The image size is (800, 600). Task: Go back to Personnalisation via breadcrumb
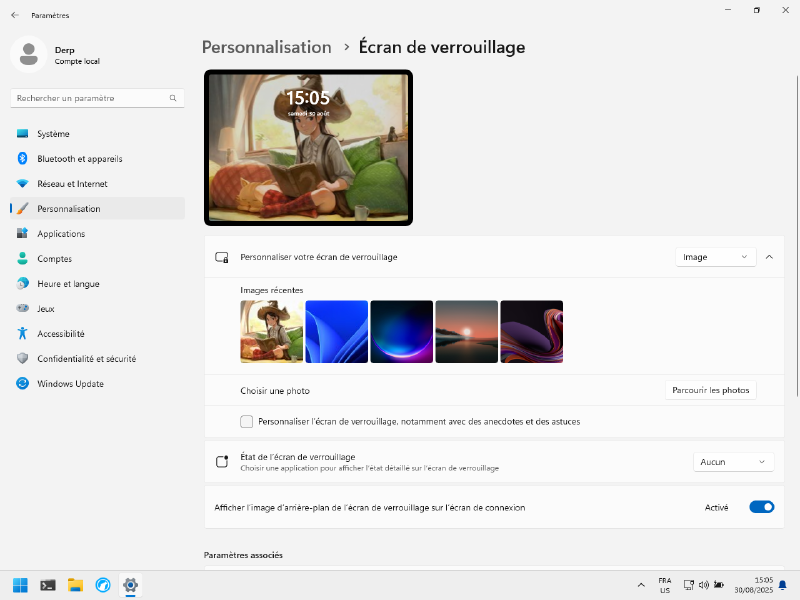pyautogui.click(x=266, y=47)
